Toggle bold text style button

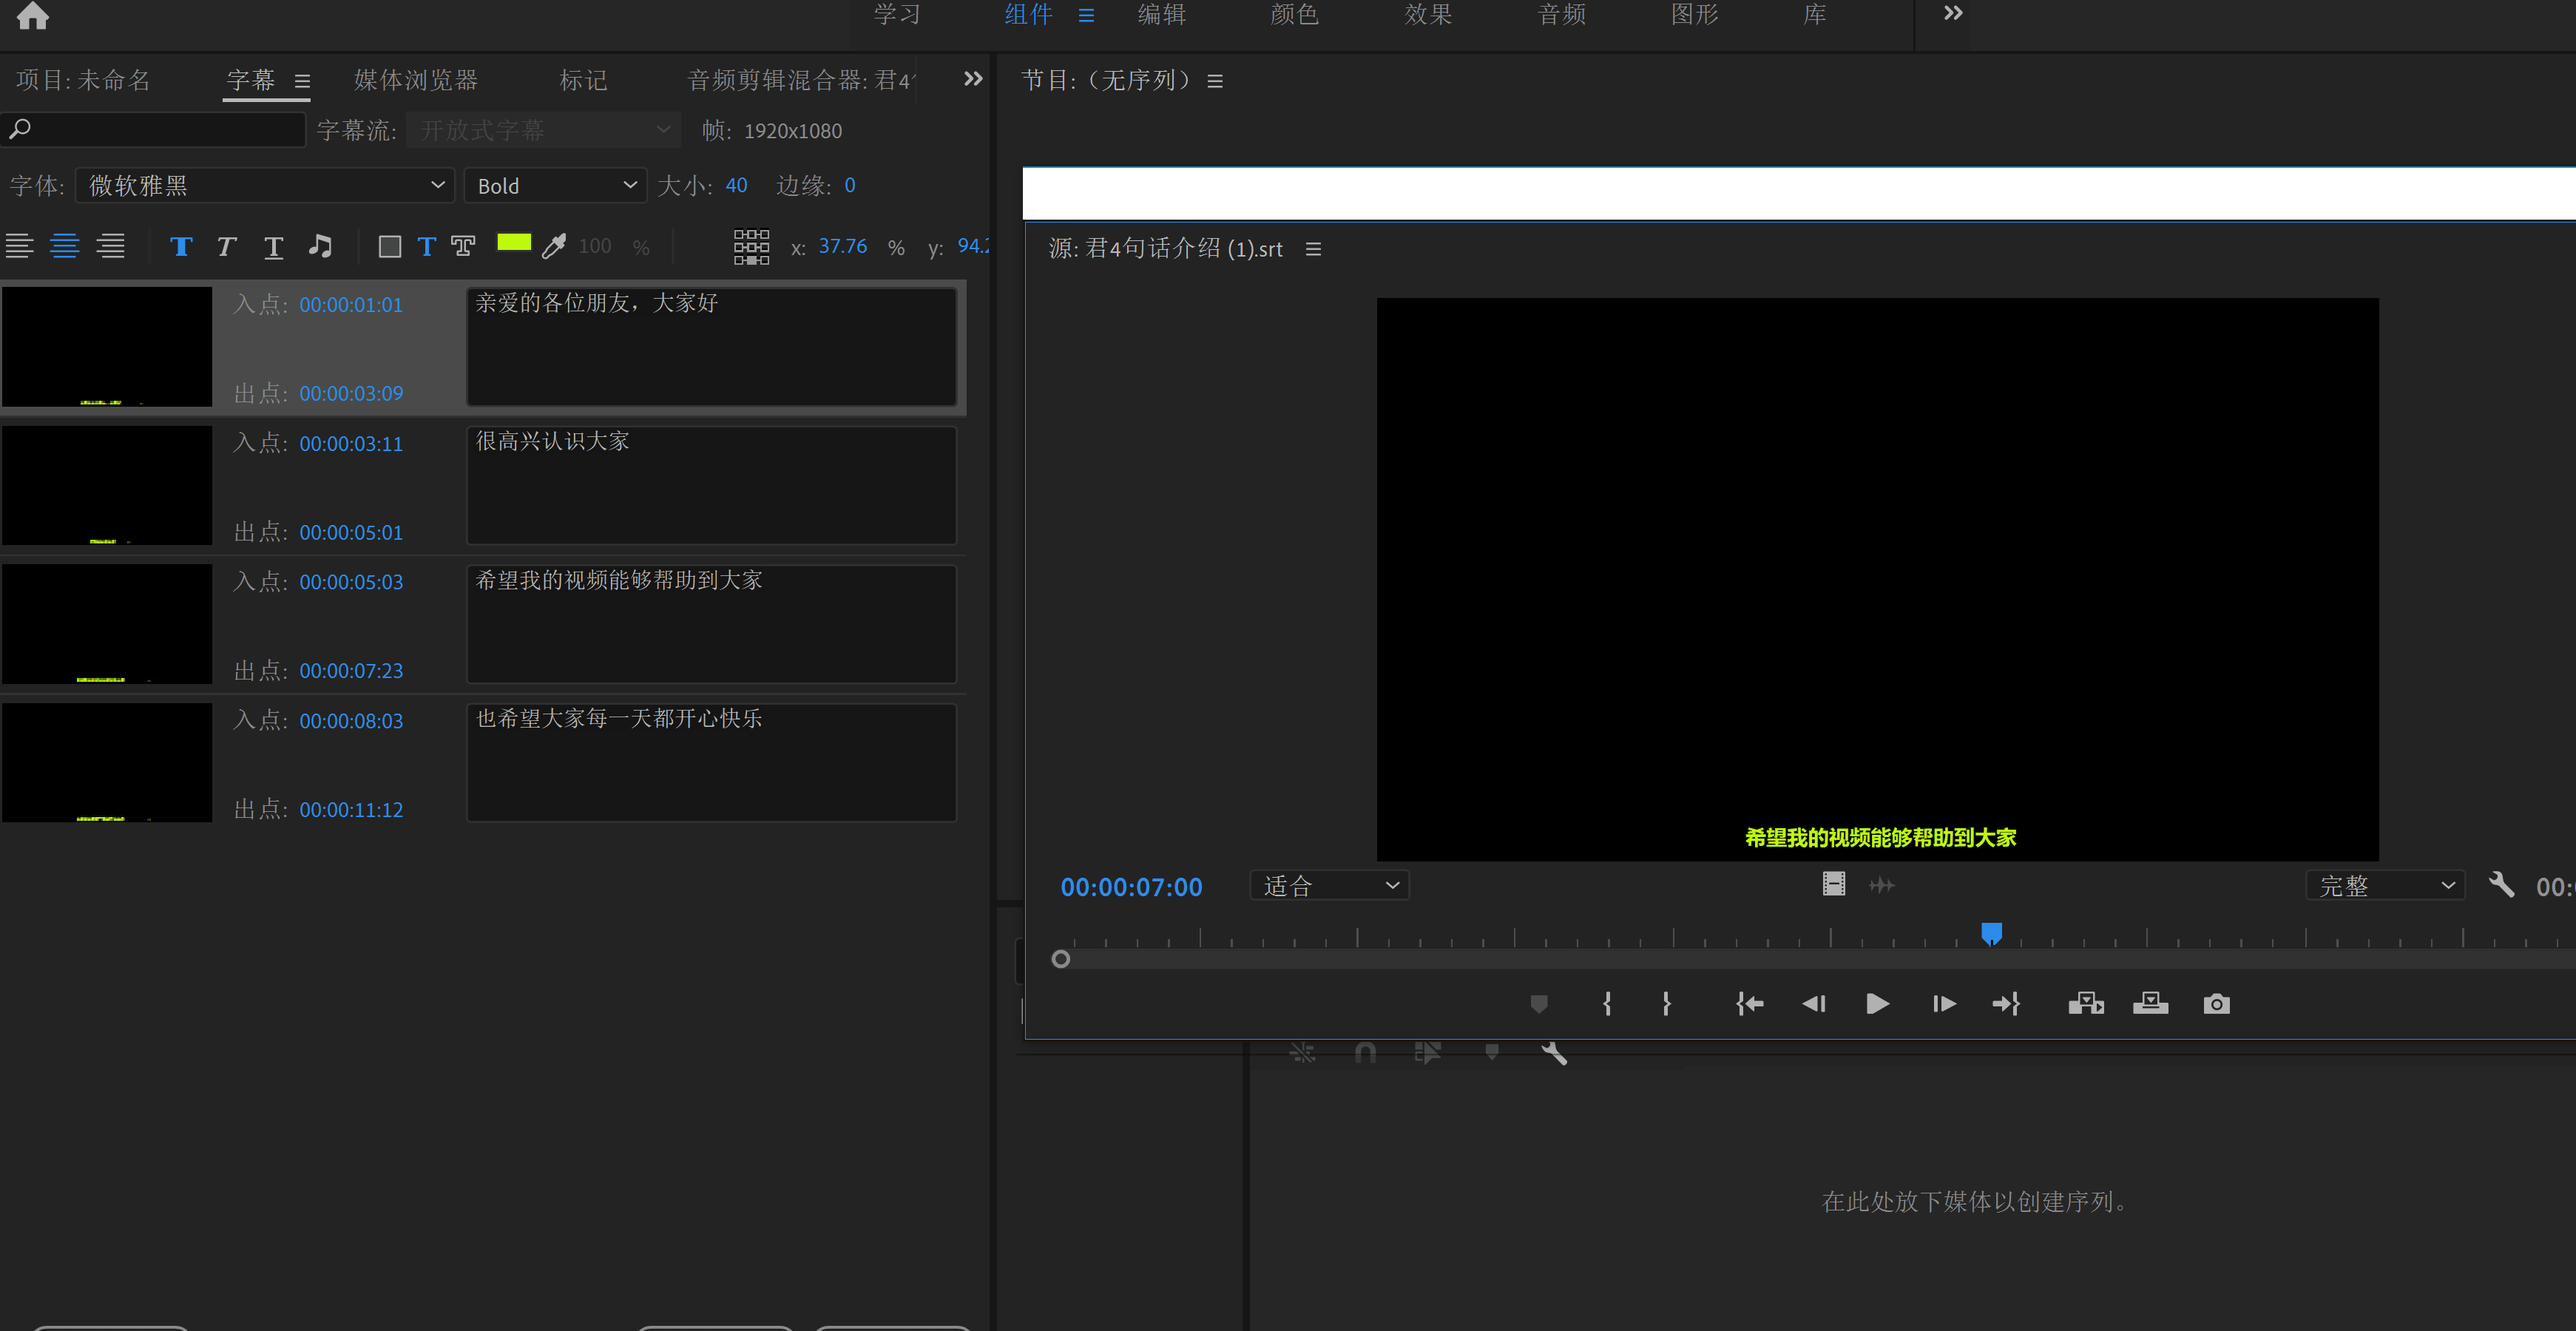[x=181, y=247]
